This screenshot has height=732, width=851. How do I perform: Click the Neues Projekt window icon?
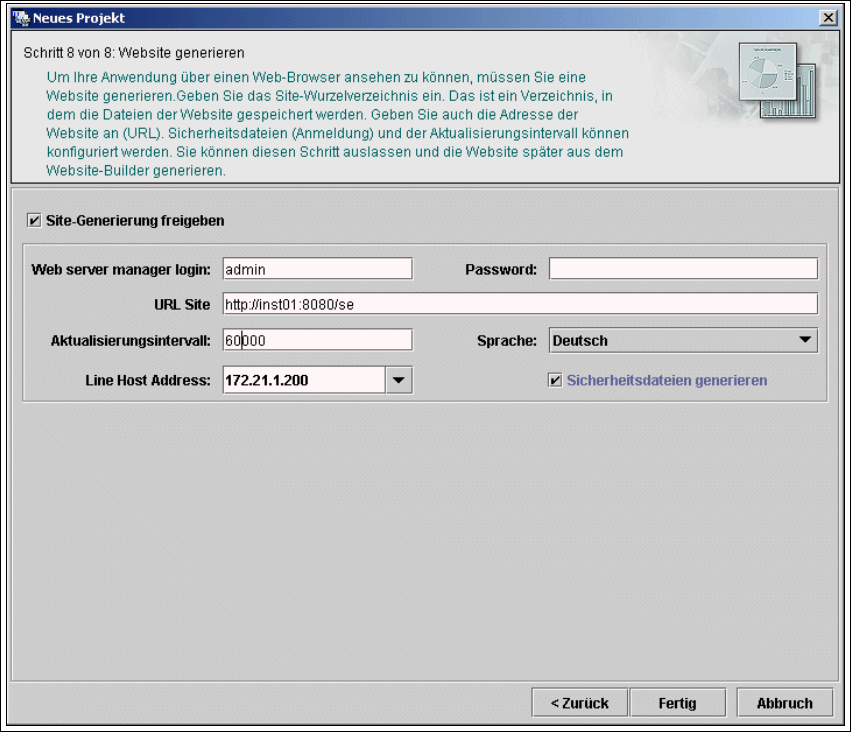coord(21,18)
